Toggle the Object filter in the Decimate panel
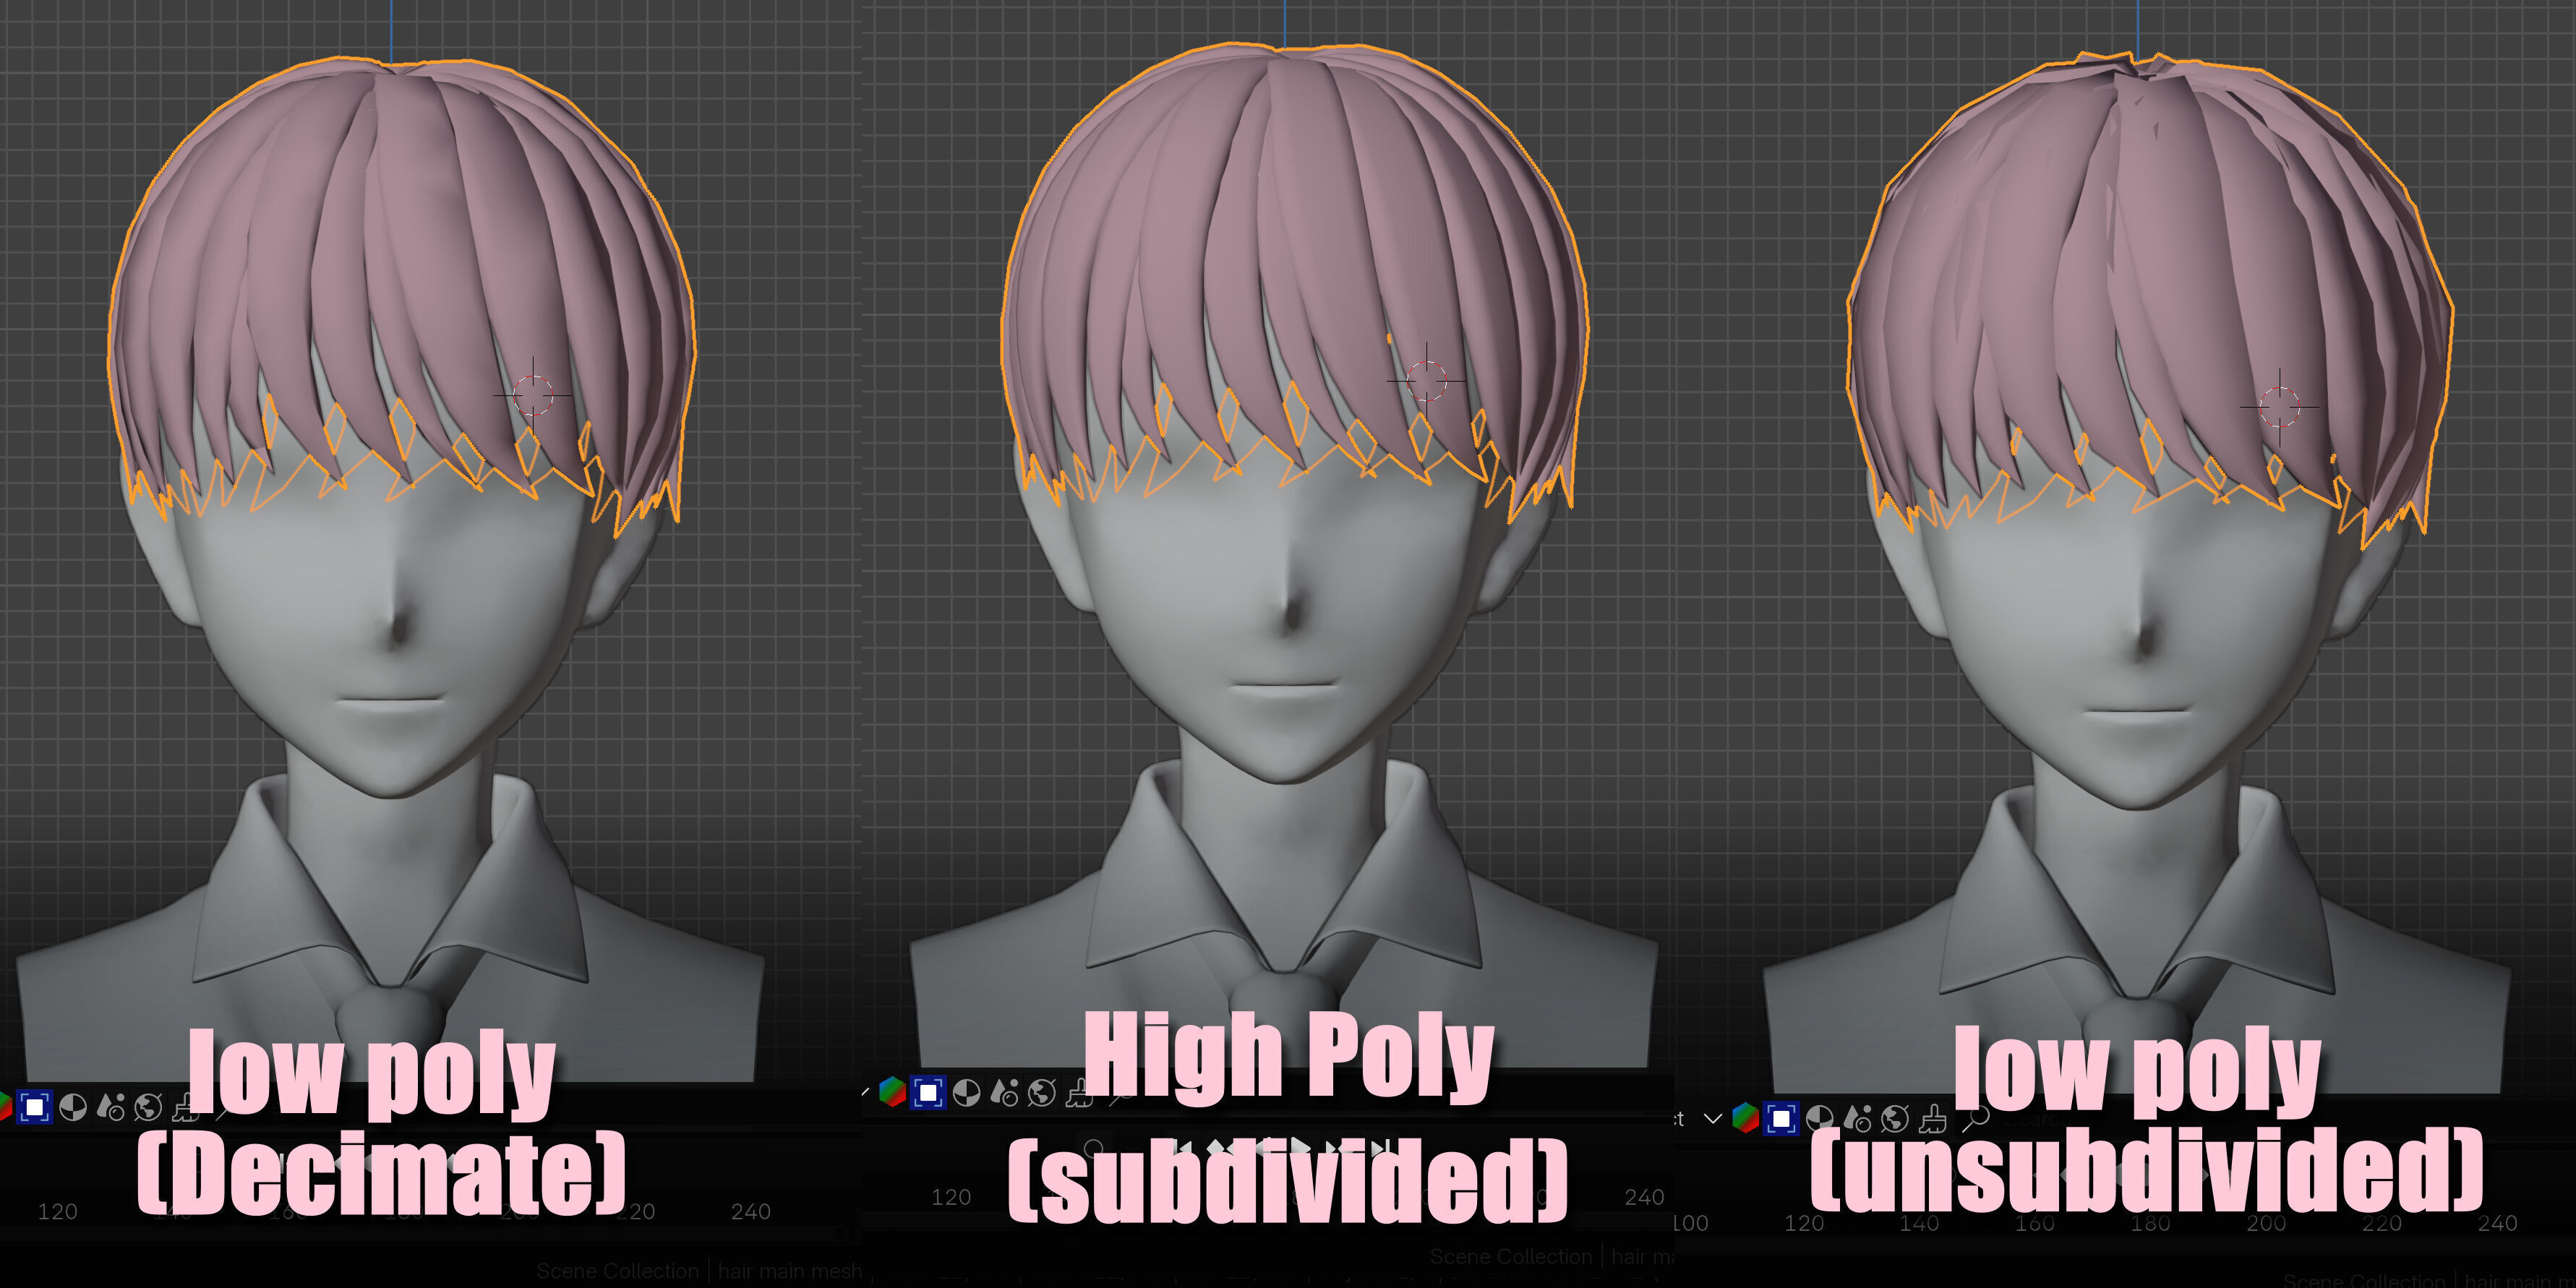Image resolution: width=2576 pixels, height=1288 pixels. (x=34, y=1107)
